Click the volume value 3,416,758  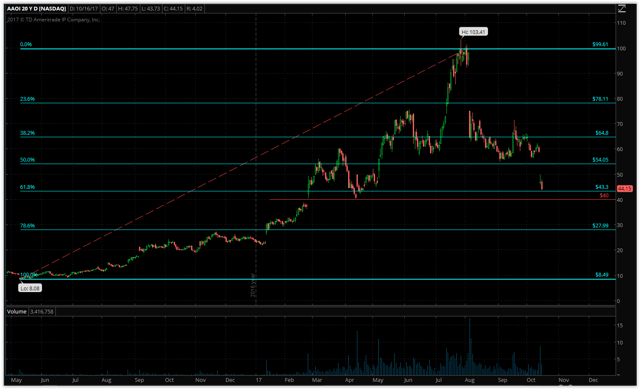tap(41, 311)
